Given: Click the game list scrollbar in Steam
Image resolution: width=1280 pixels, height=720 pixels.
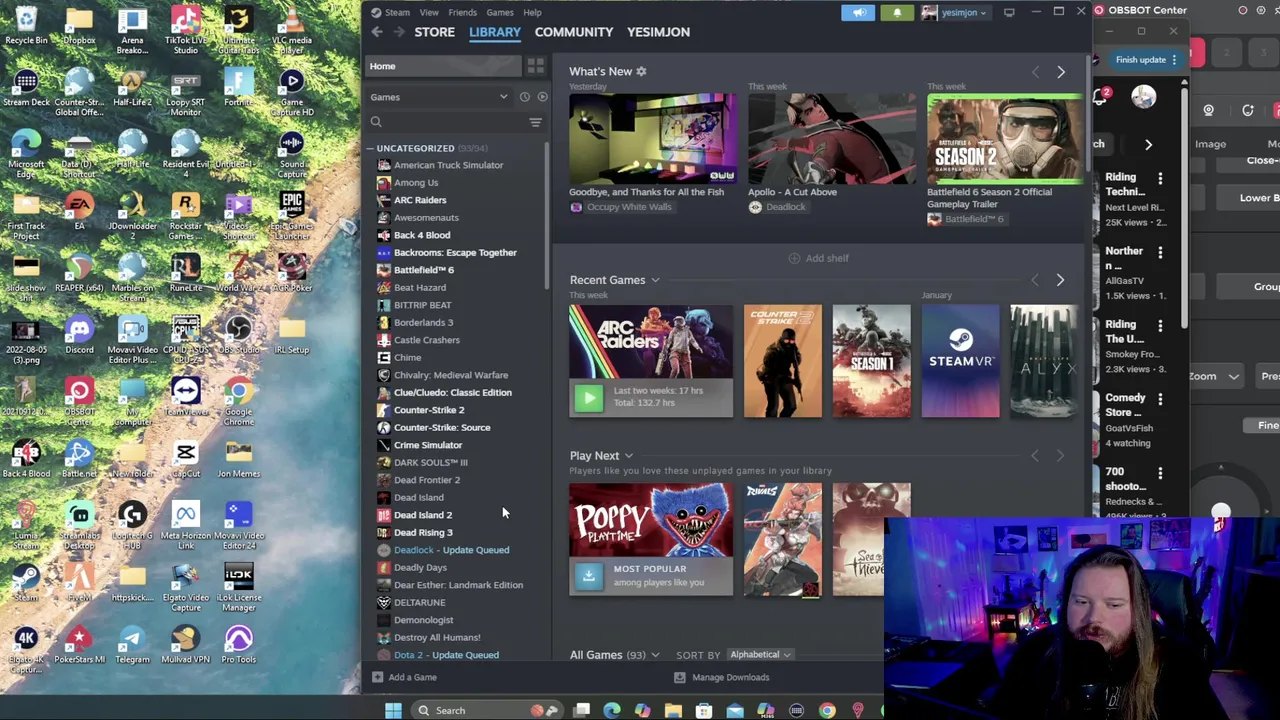Looking at the screenshot, I should (x=547, y=215).
